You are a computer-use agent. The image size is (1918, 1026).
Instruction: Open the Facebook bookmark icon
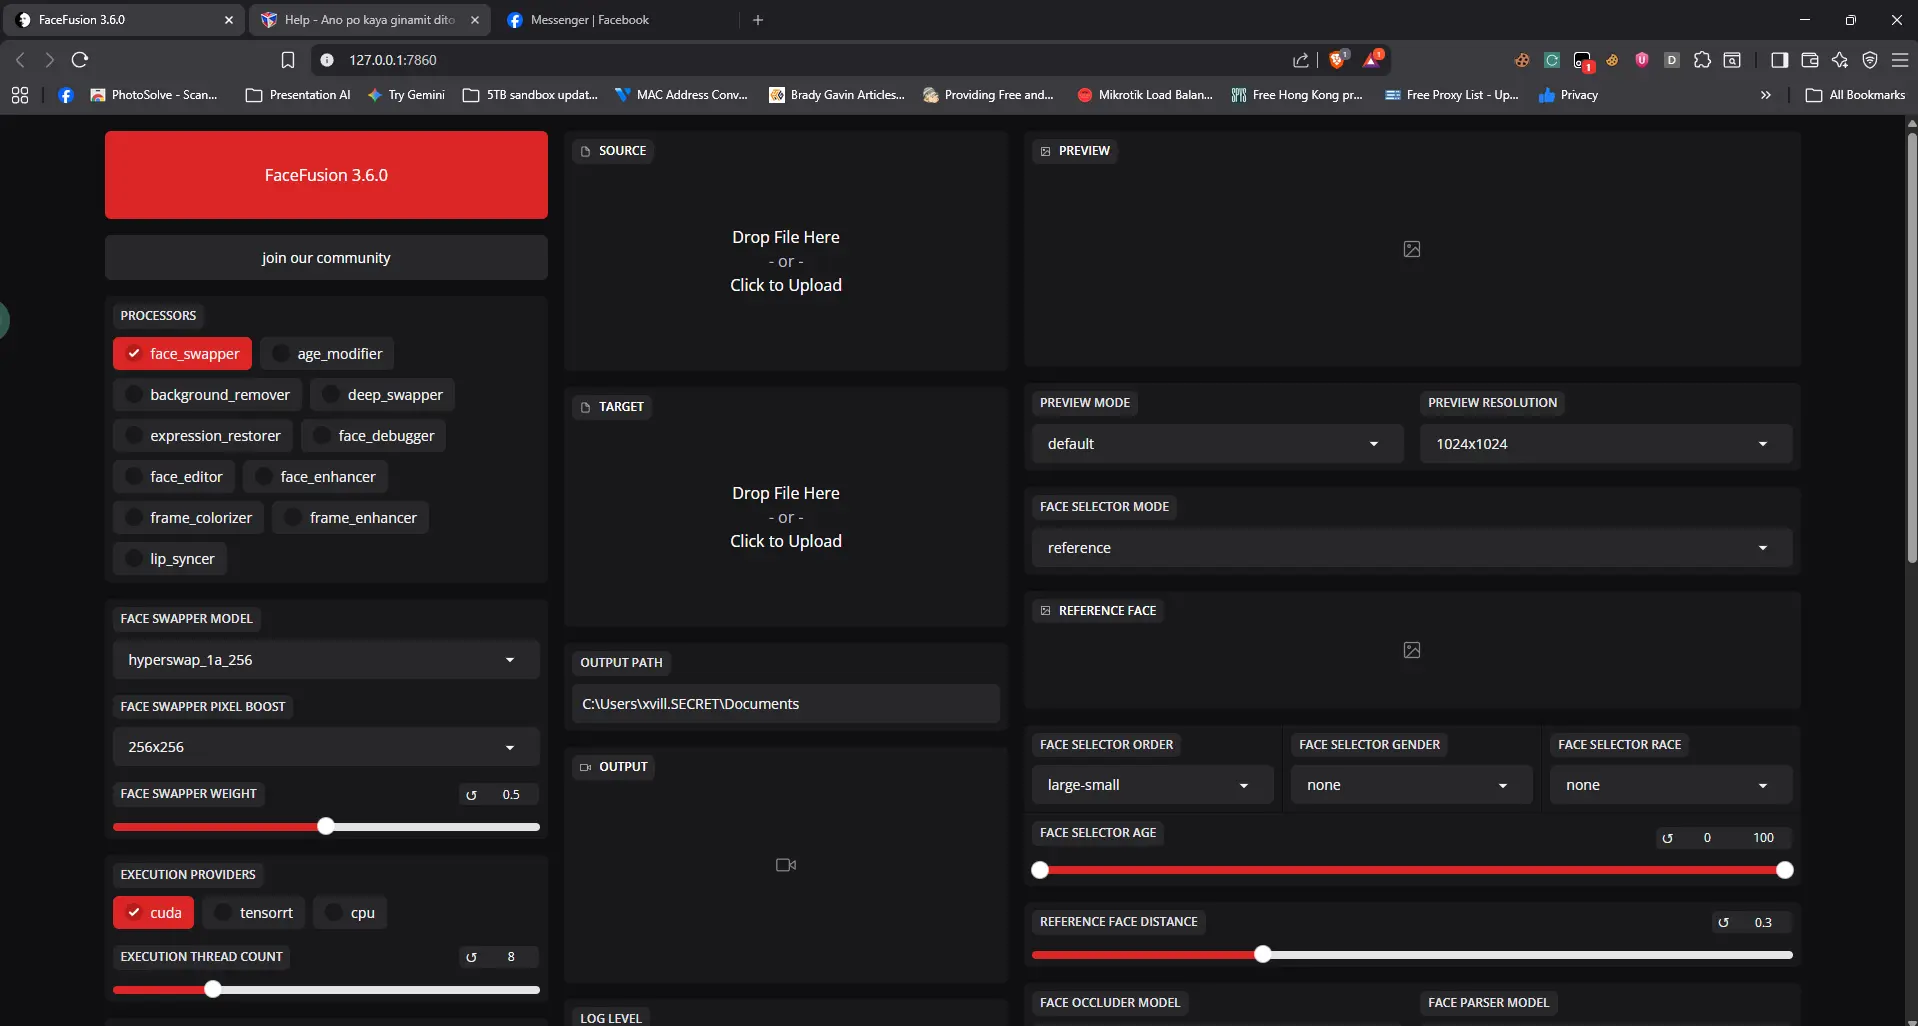[x=66, y=95]
